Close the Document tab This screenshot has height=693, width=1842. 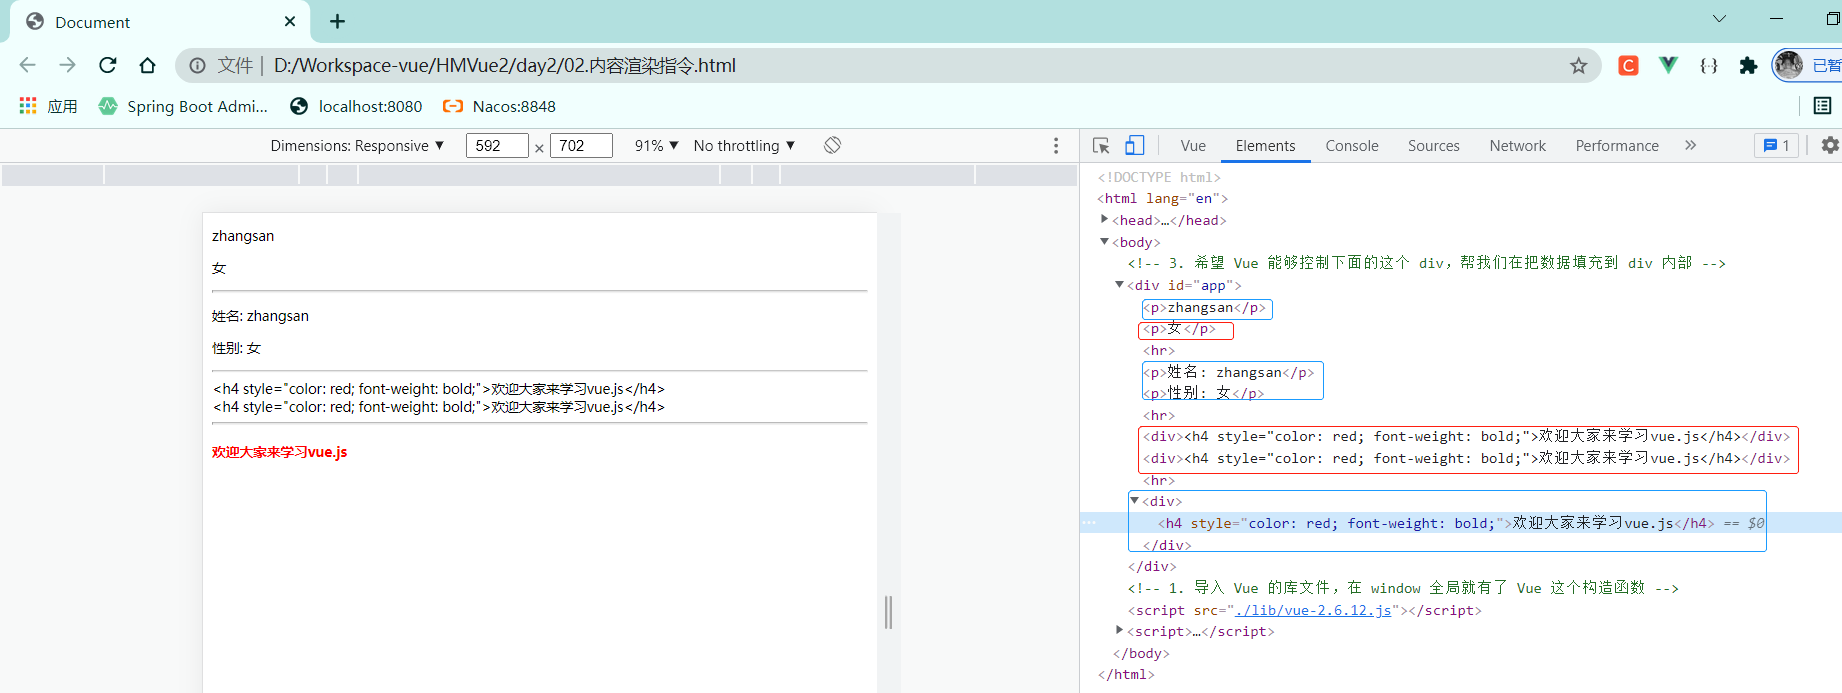[290, 21]
